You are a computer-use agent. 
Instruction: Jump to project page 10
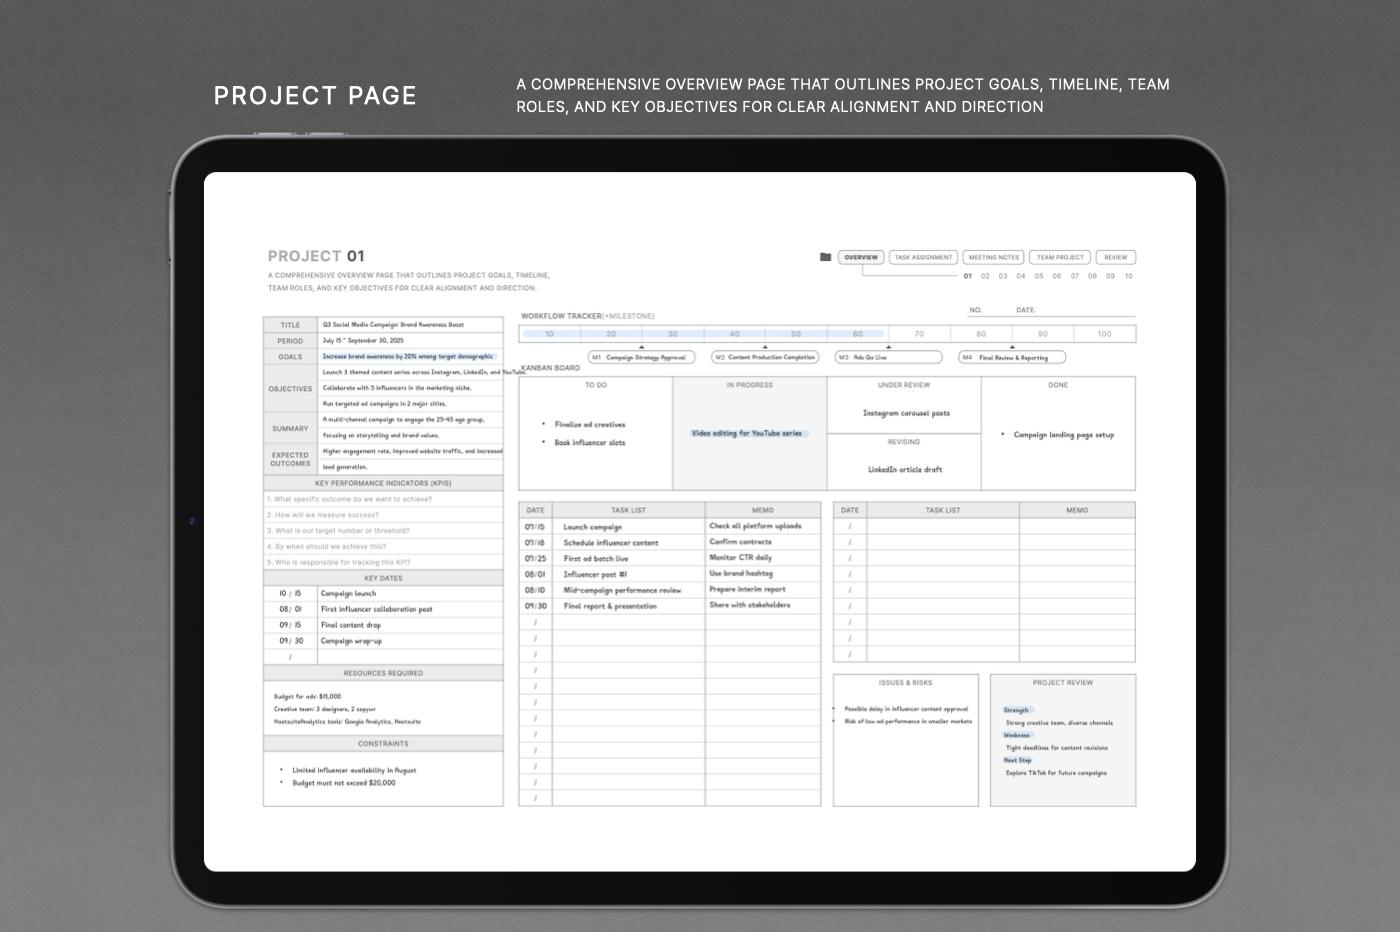coord(1128,276)
